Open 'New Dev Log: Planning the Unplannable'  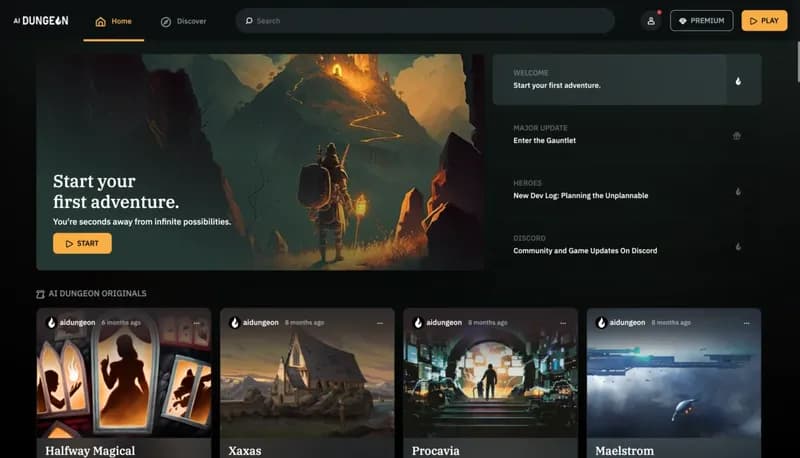click(627, 190)
